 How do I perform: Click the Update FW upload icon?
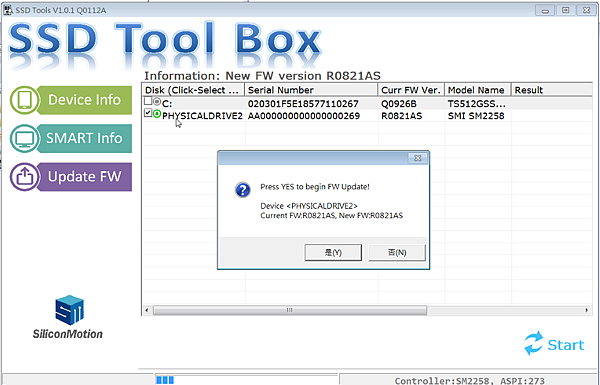[24, 176]
